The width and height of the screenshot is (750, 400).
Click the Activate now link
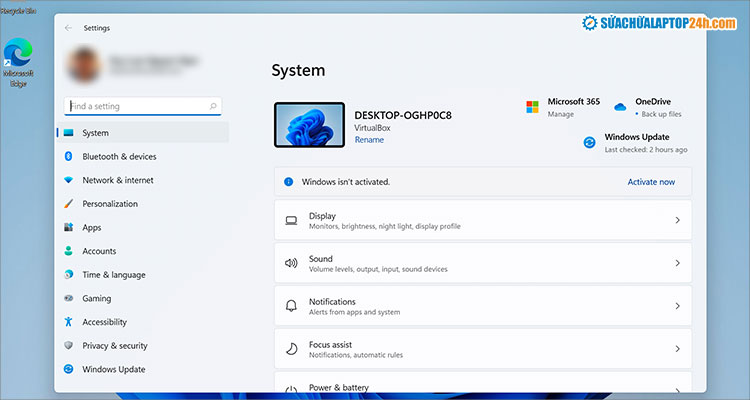[651, 182]
